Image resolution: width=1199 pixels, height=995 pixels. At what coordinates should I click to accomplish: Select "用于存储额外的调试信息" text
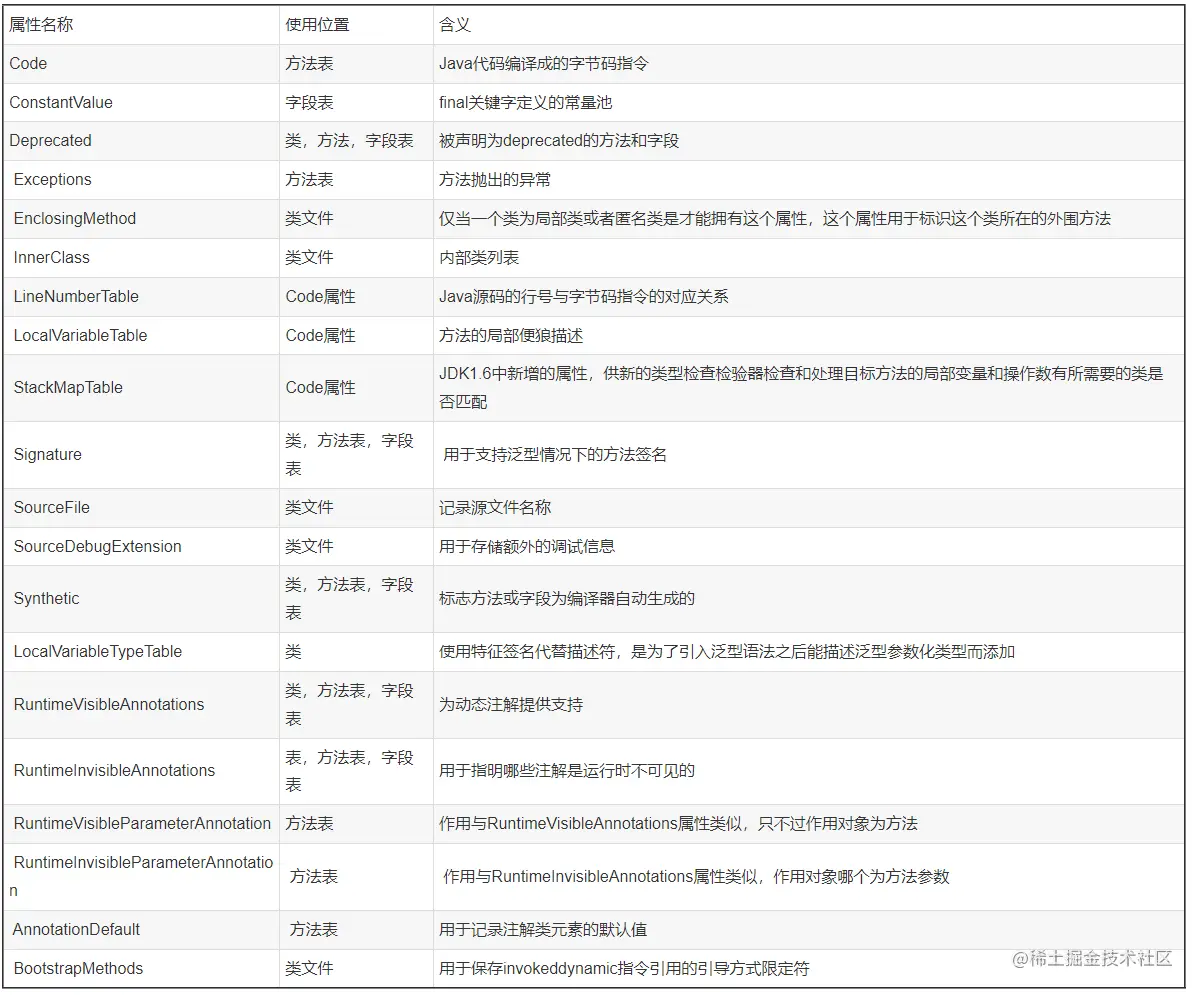coord(527,547)
